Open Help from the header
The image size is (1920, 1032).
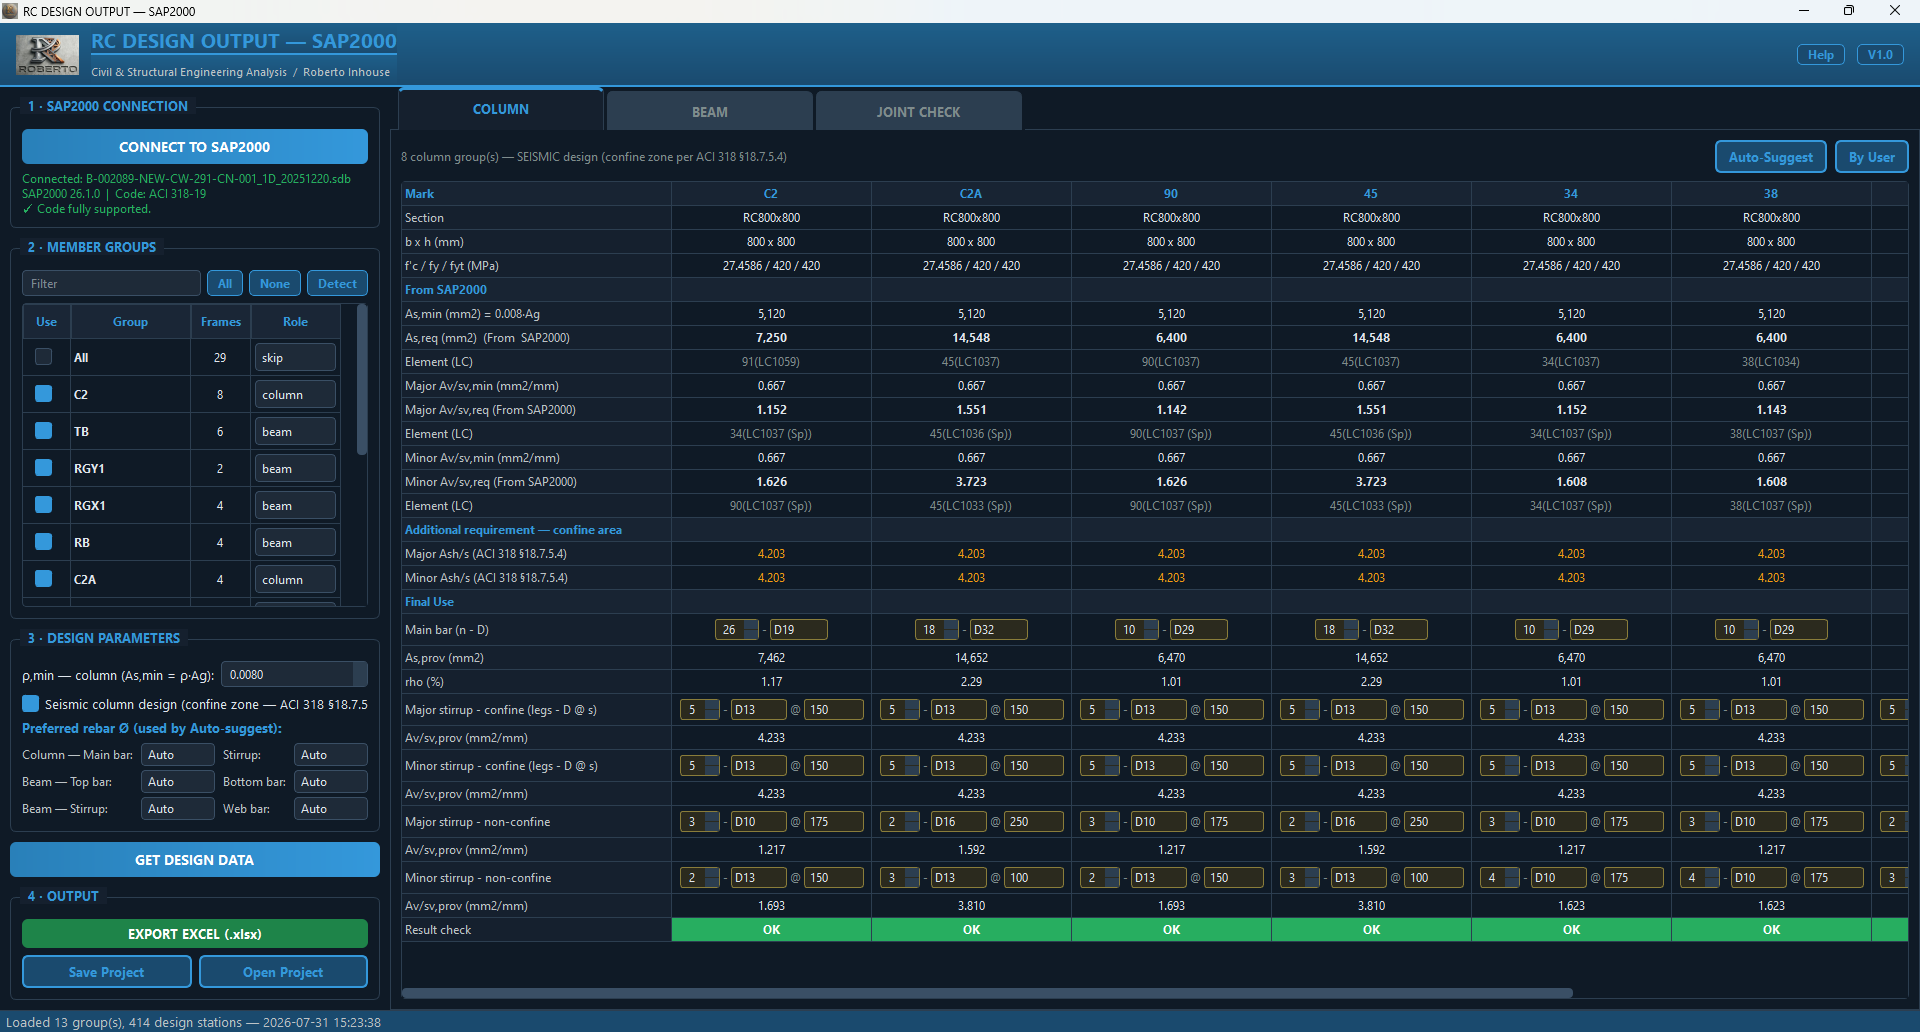[x=1821, y=55]
